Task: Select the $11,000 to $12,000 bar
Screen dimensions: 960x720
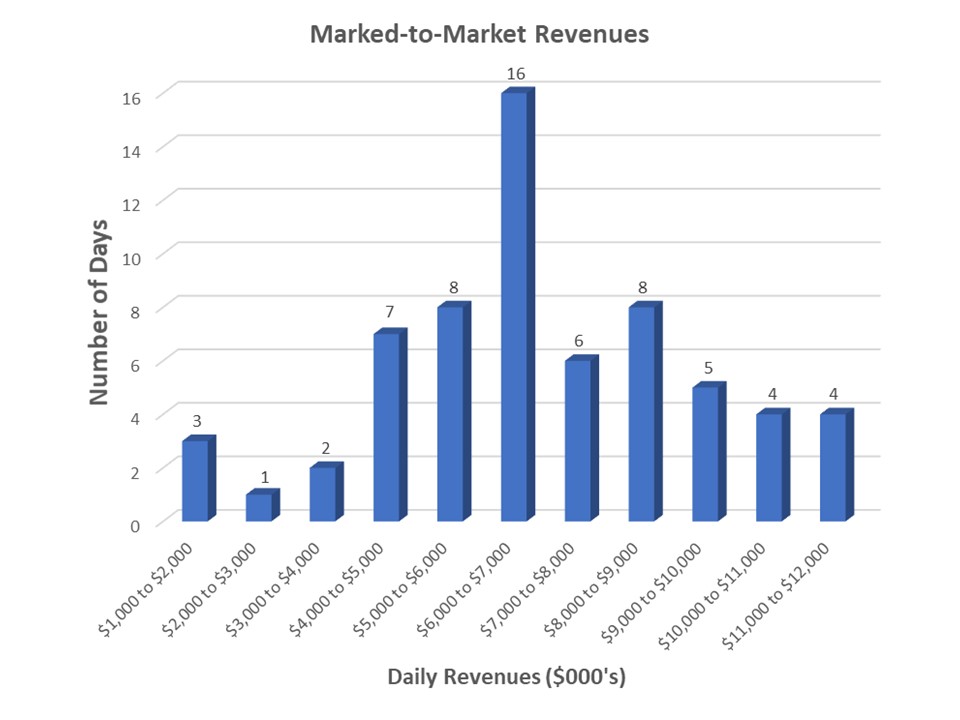Action: tap(832, 467)
